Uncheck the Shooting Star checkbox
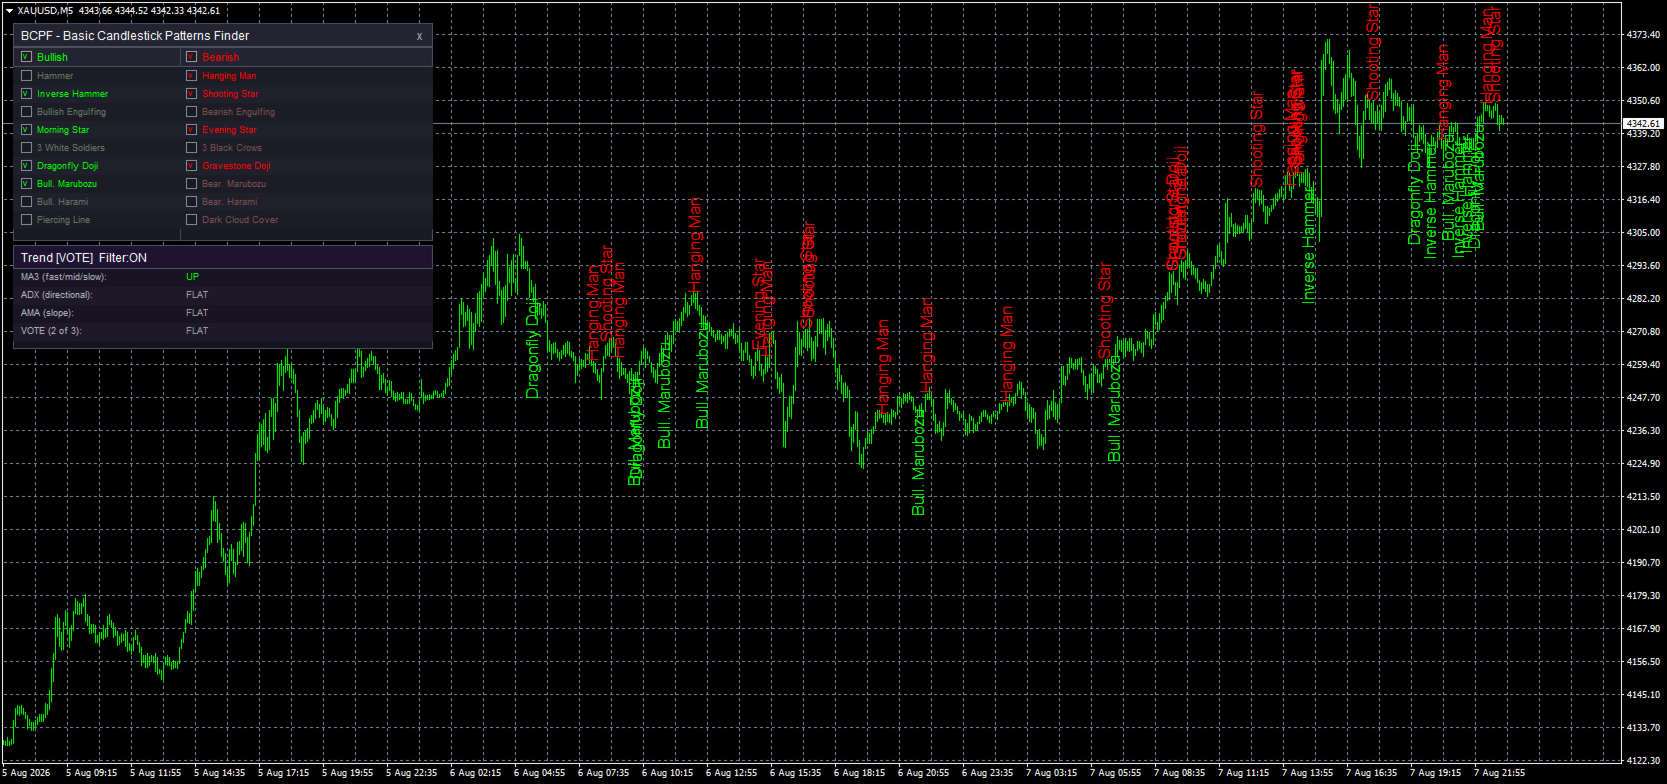1667x784 pixels. click(x=192, y=93)
